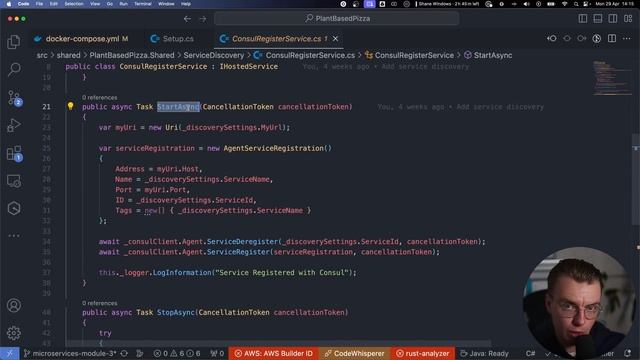The width and height of the screenshot is (640, 360).
Task: Open the Remote Explorer view
Action: click(14, 181)
